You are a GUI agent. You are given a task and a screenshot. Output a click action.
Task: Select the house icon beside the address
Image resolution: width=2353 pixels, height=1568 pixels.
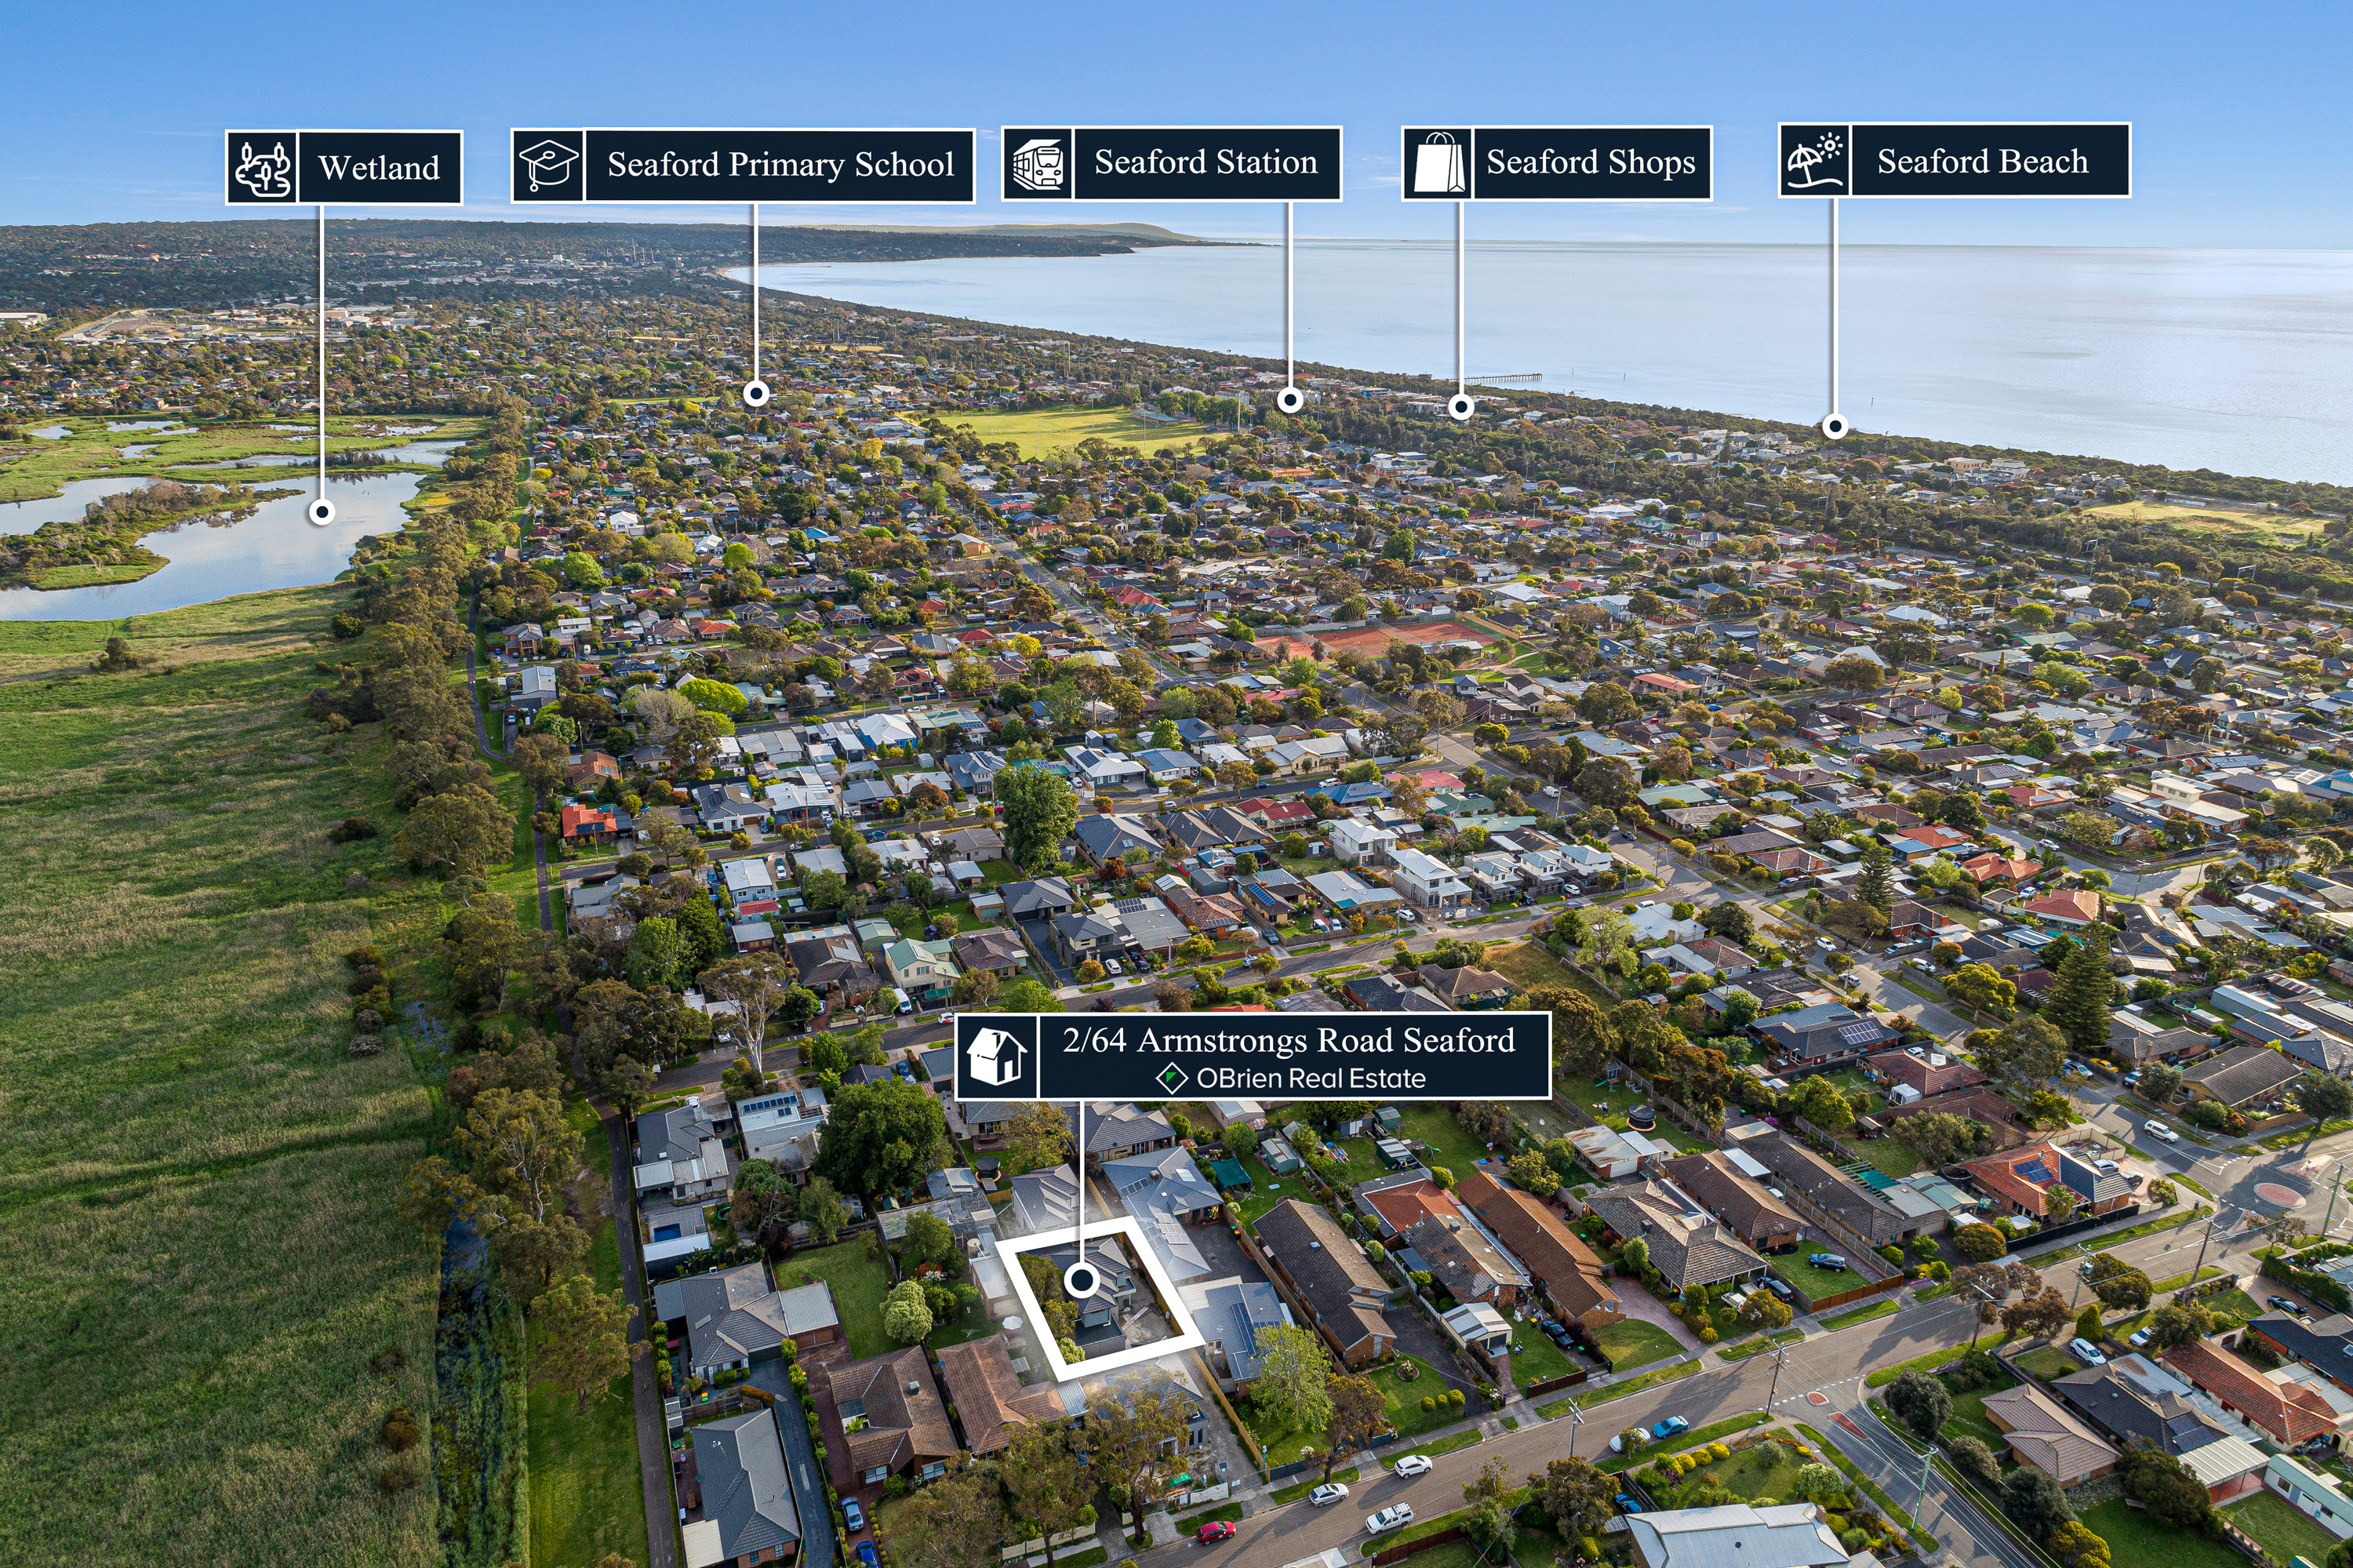pos(997,1056)
